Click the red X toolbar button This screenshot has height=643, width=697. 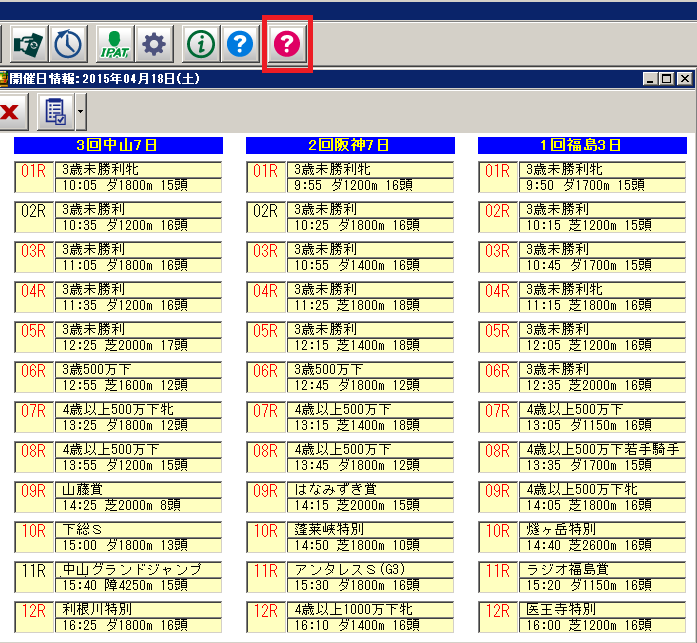10,112
